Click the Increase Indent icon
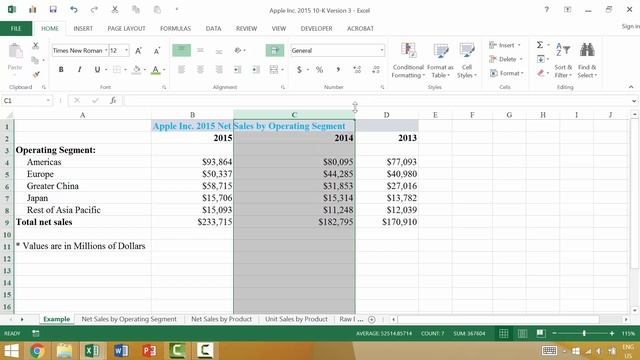This screenshot has width=640, height=360. click(256, 70)
